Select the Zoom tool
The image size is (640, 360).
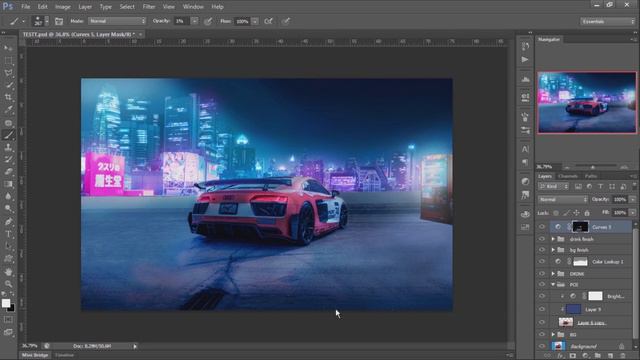(8, 284)
